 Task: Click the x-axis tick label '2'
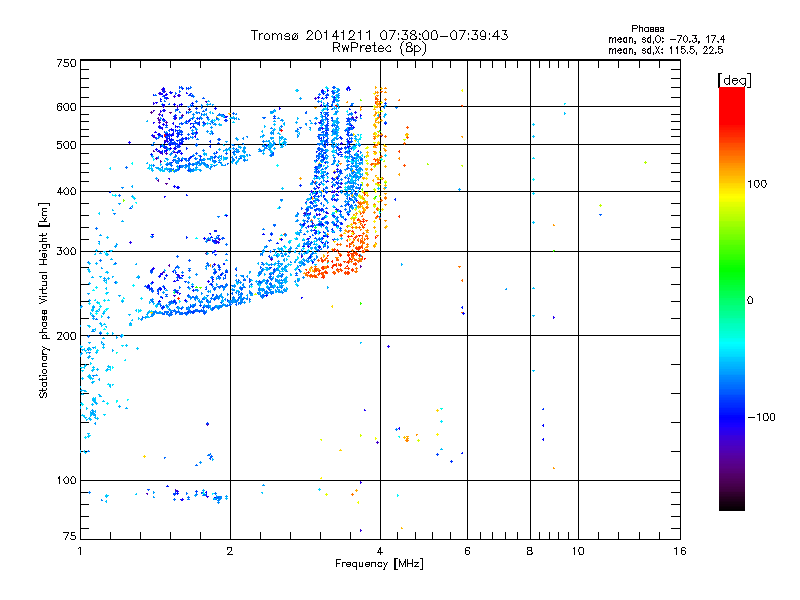pyautogui.click(x=230, y=551)
